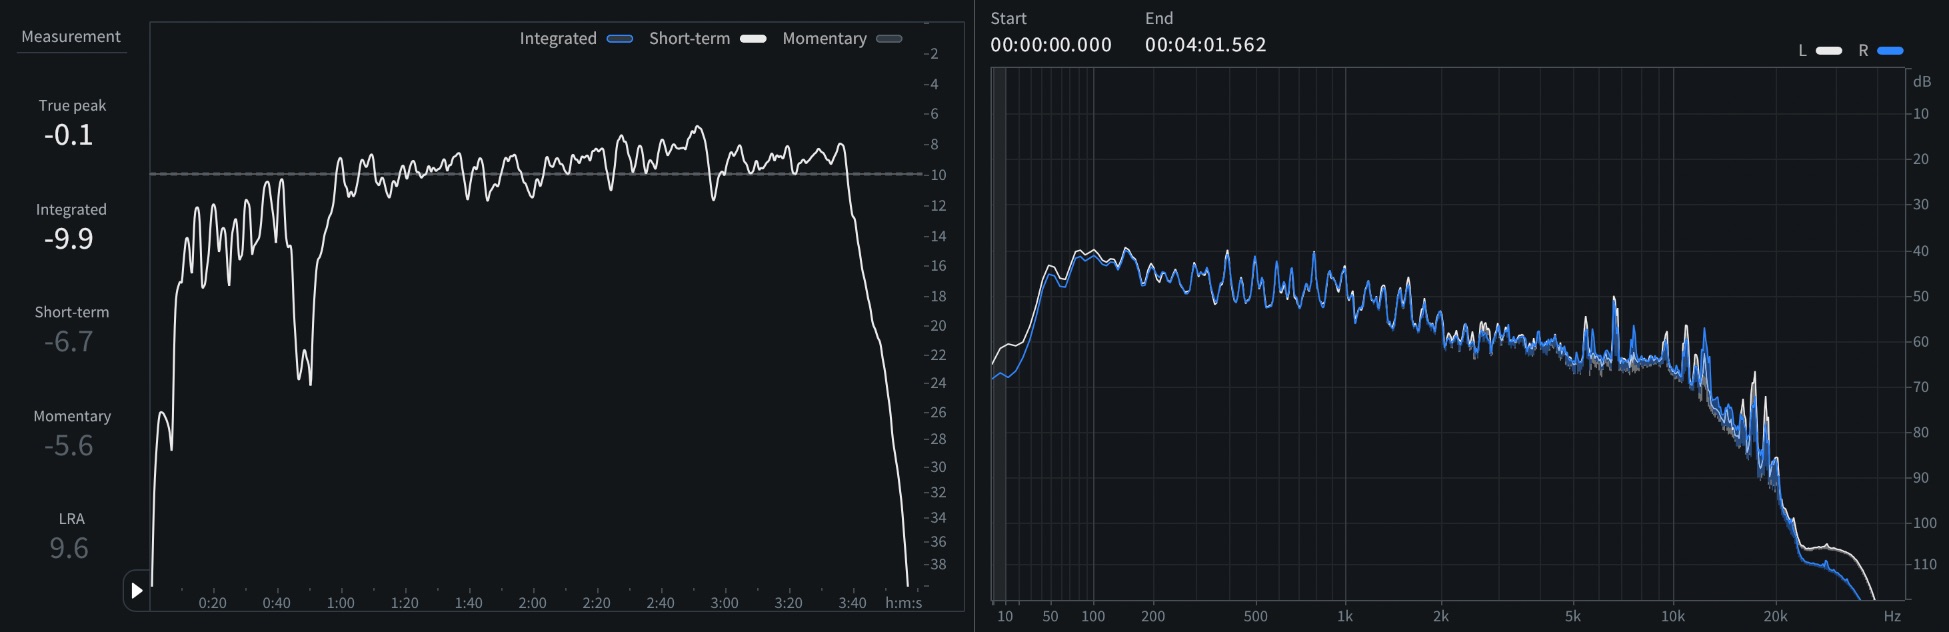This screenshot has width=1949, height=632.
Task: Click the Hz unit label
Action: pyautogui.click(x=1892, y=616)
